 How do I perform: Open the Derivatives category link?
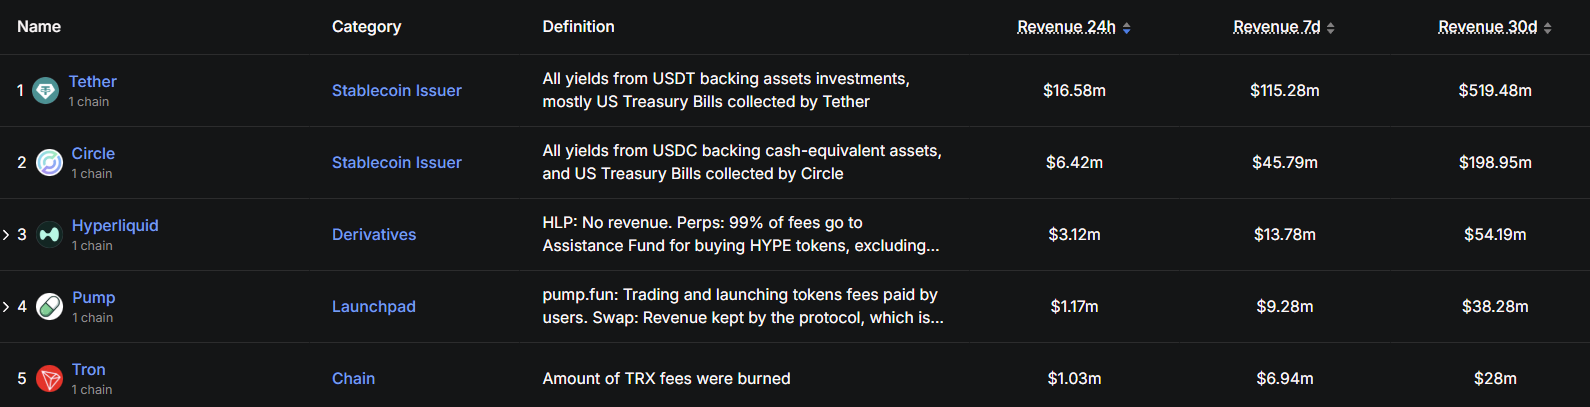point(374,235)
